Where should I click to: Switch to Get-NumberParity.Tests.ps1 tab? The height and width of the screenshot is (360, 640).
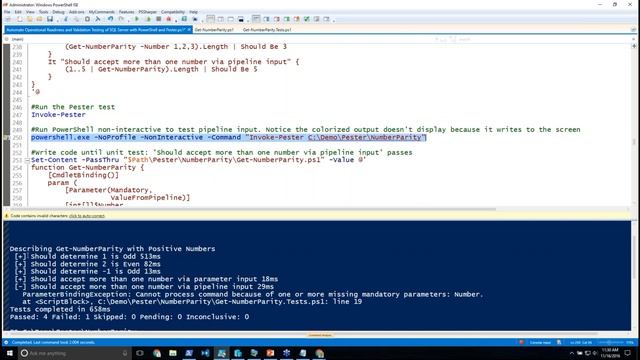coord(267,30)
